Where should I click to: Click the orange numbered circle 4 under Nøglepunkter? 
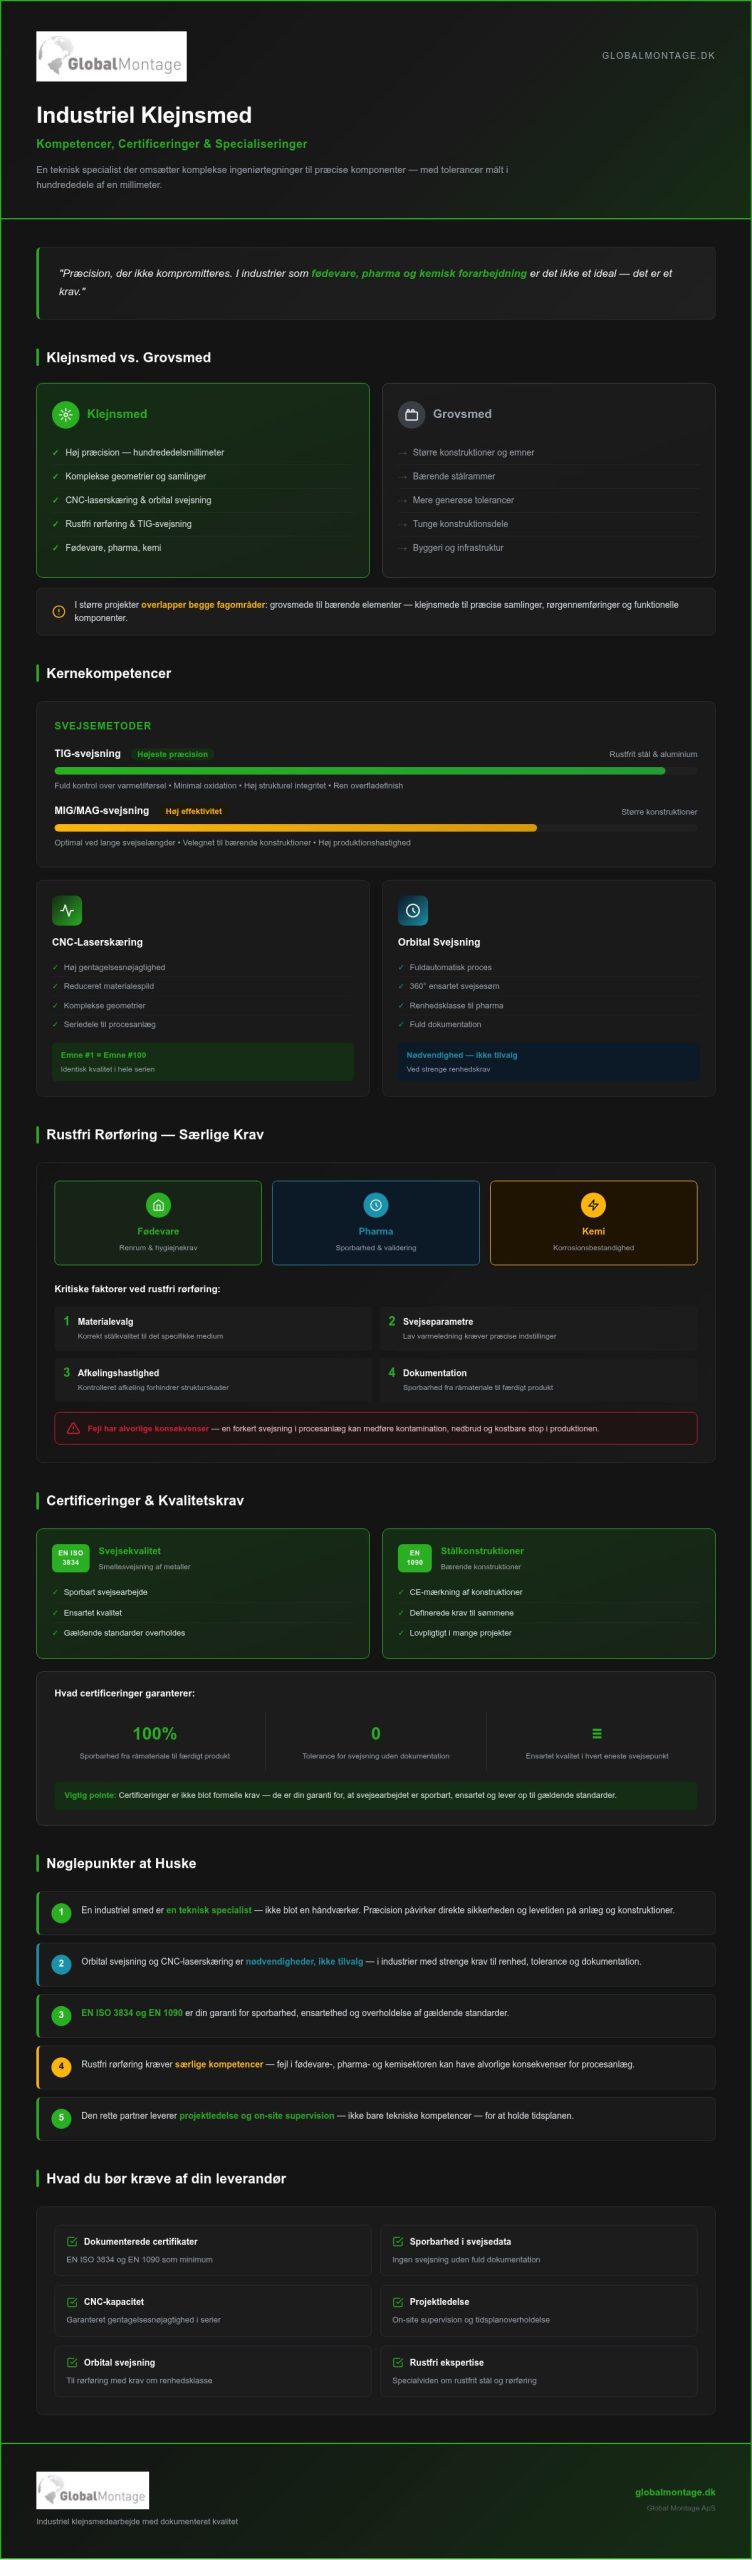[x=61, y=2066]
